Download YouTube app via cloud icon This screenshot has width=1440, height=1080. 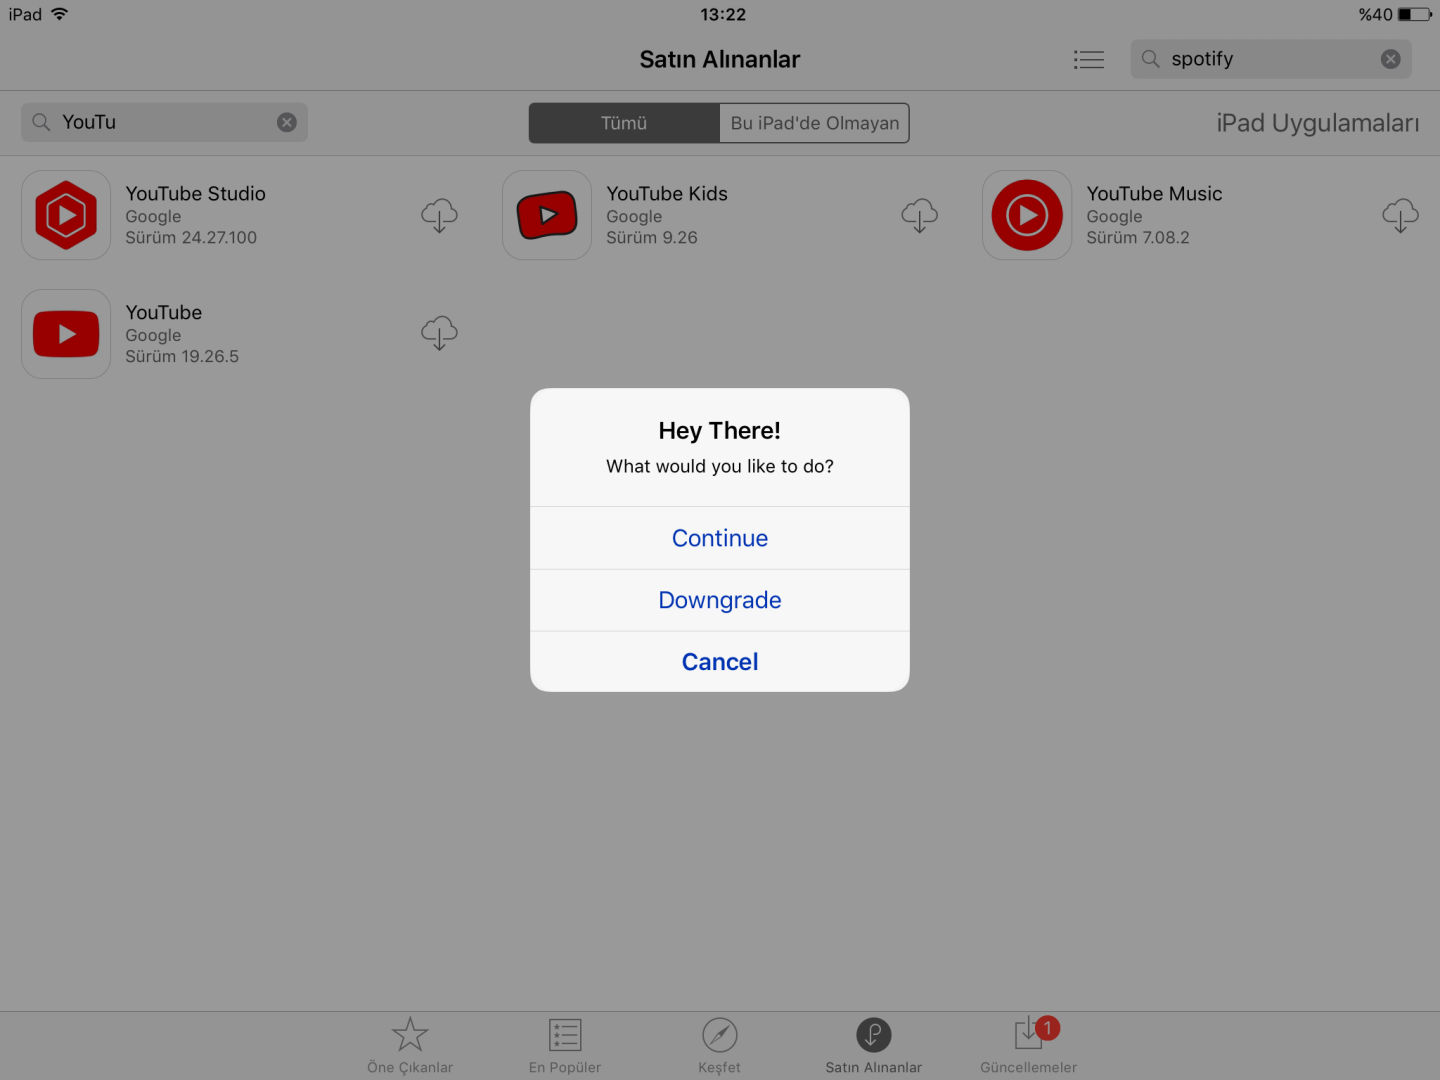tap(439, 333)
